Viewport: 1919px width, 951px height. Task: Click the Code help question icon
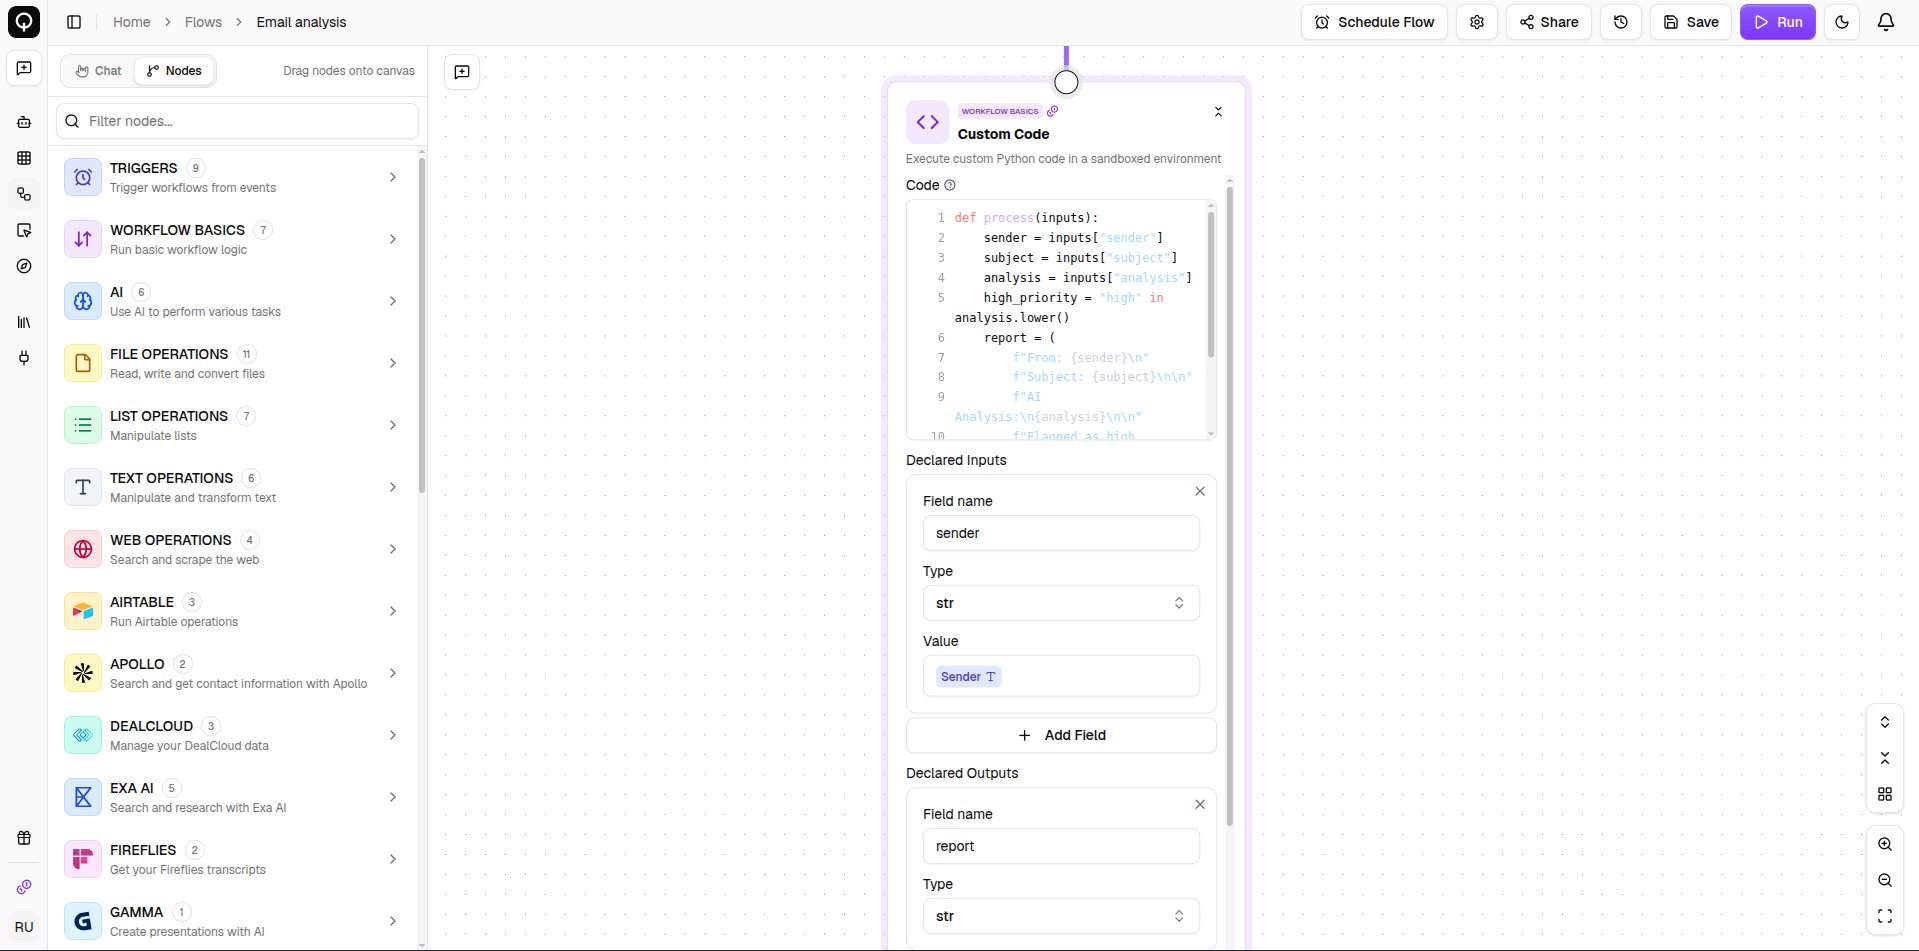pos(950,185)
